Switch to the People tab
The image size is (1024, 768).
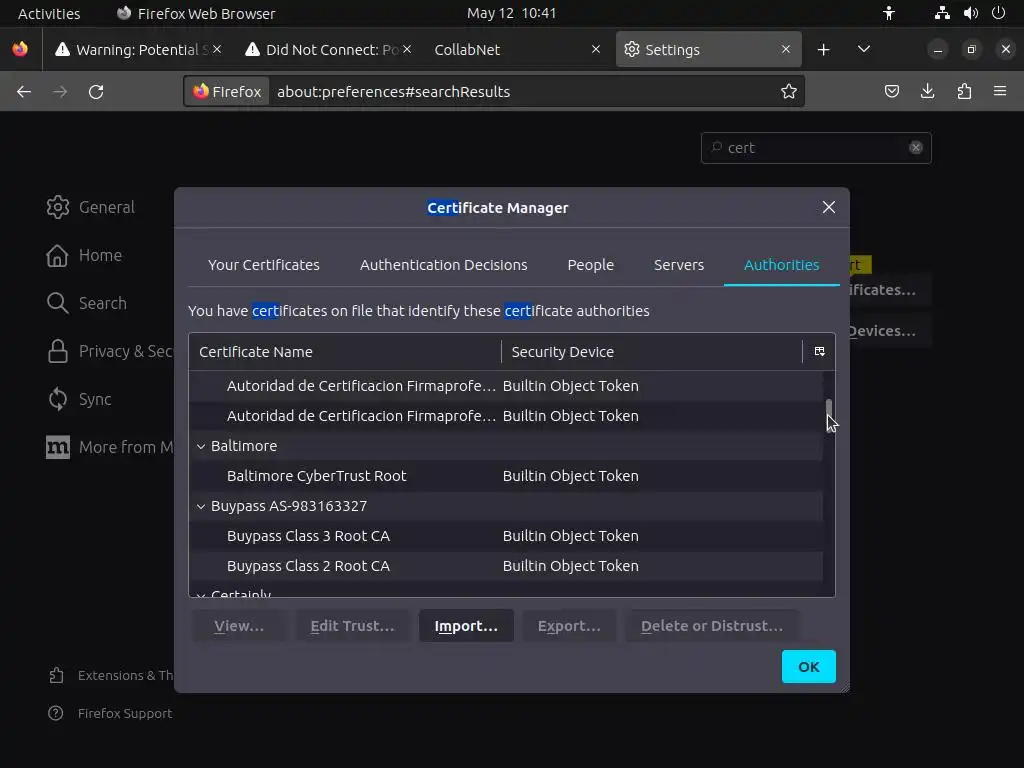pyautogui.click(x=590, y=264)
